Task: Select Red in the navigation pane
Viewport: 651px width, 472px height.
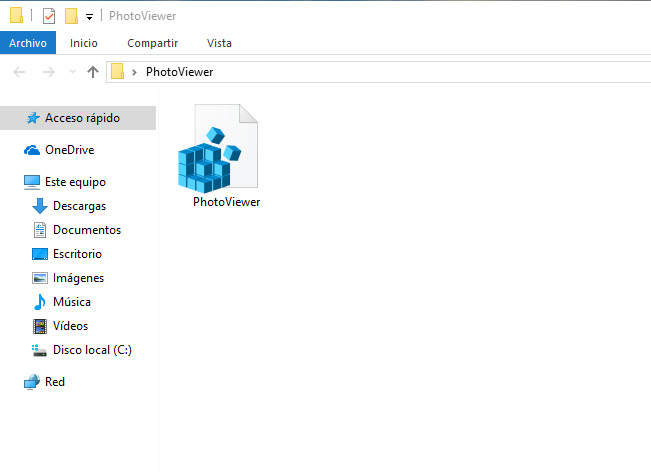Action: coord(55,382)
